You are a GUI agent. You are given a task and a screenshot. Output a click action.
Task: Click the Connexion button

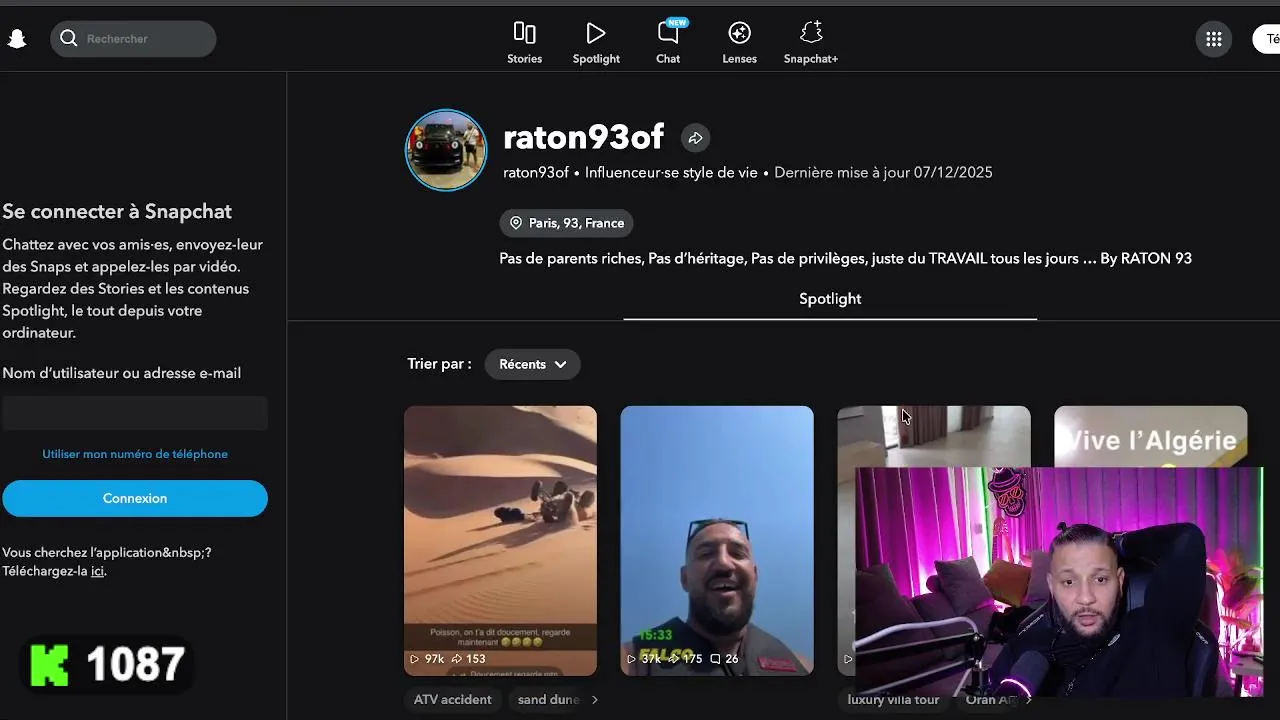[135, 498]
